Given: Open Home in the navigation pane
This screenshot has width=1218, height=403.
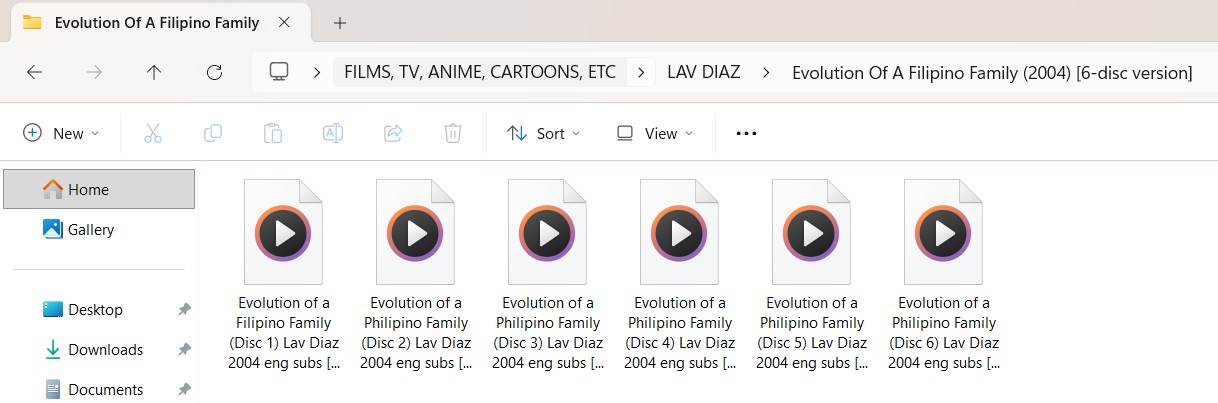Looking at the screenshot, I should click(99, 189).
